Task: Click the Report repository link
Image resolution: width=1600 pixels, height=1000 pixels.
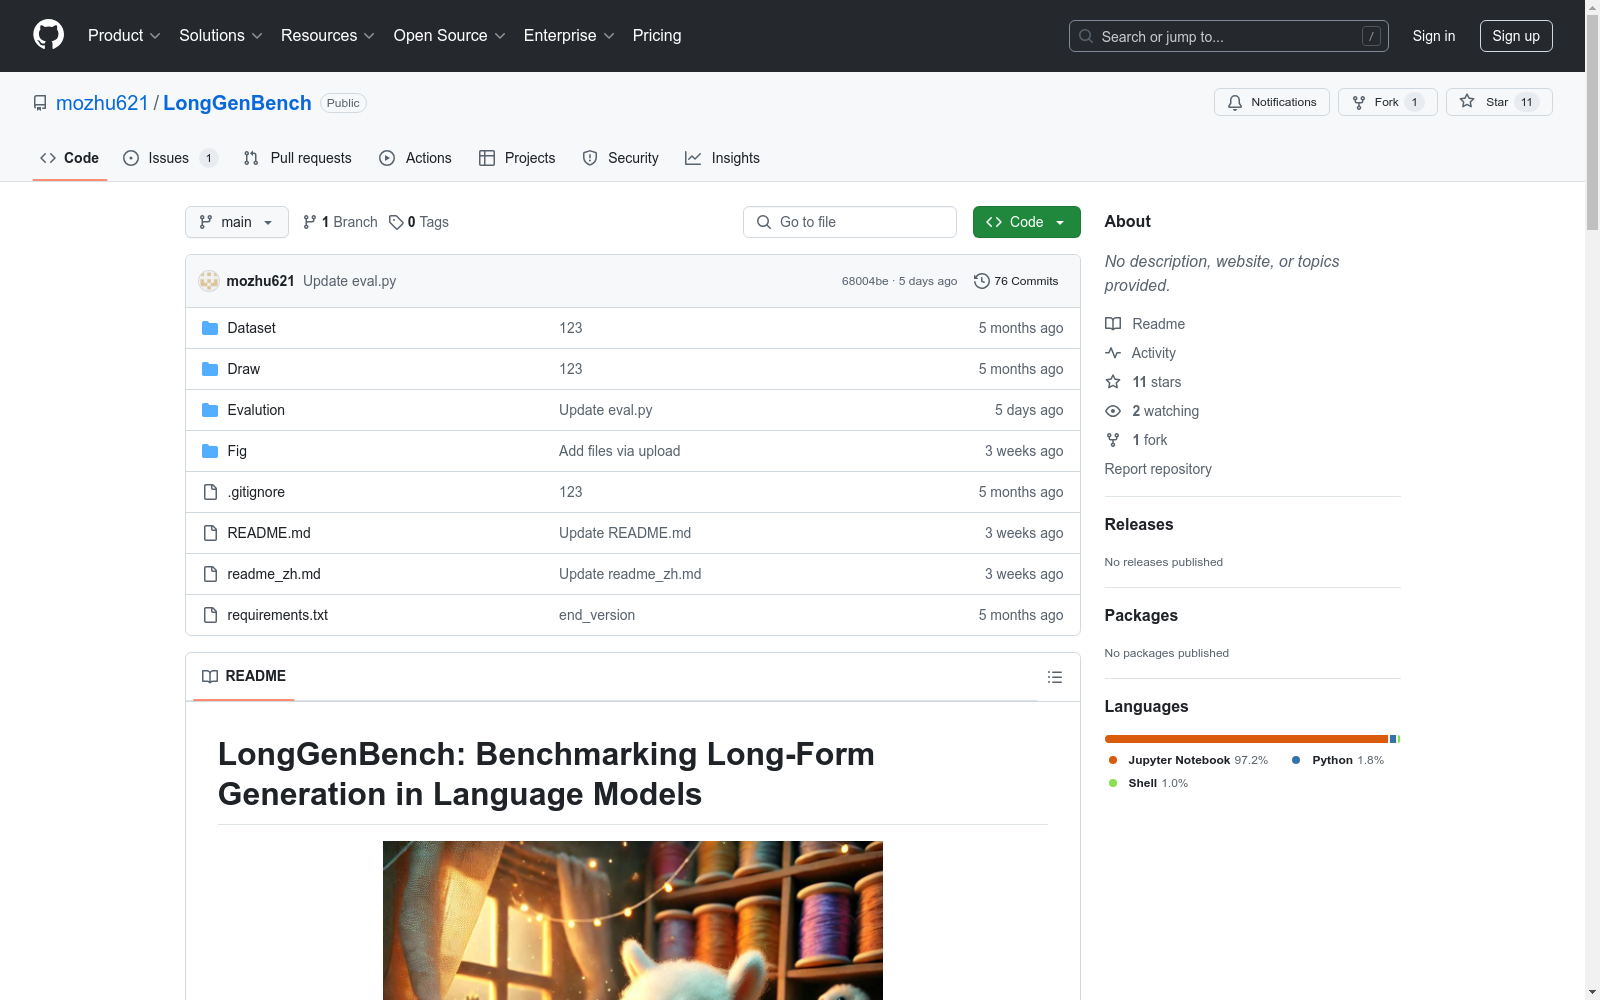Action: pos(1158,469)
